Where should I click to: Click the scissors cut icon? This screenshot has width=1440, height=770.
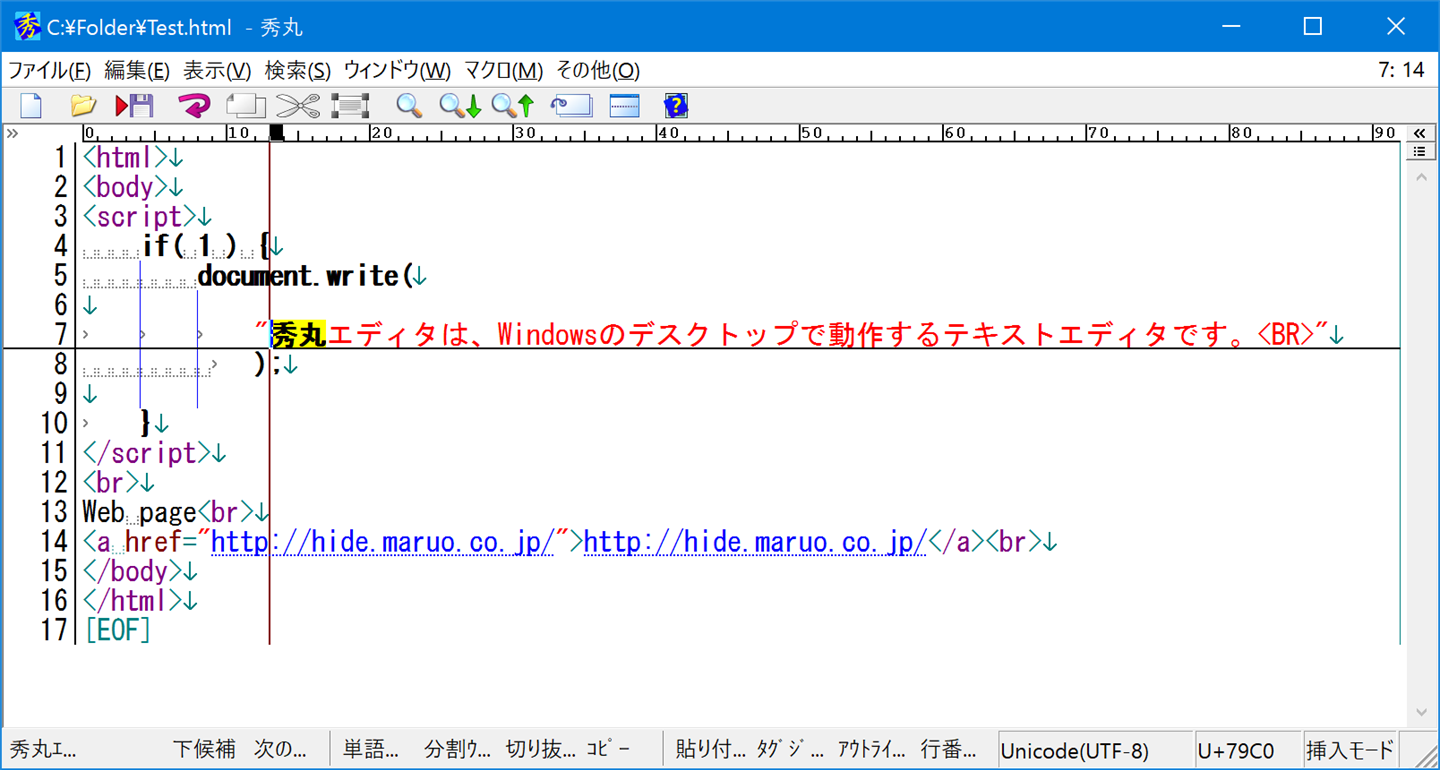tap(297, 105)
